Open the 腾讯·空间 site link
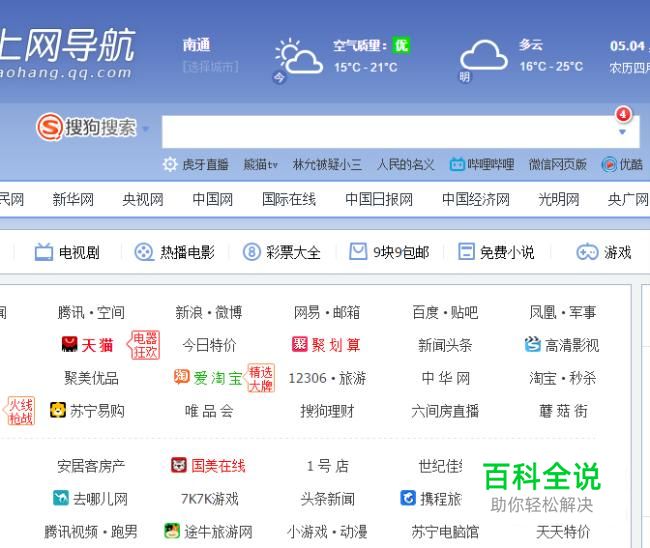The height and width of the screenshot is (548, 650). tap(91, 312)
